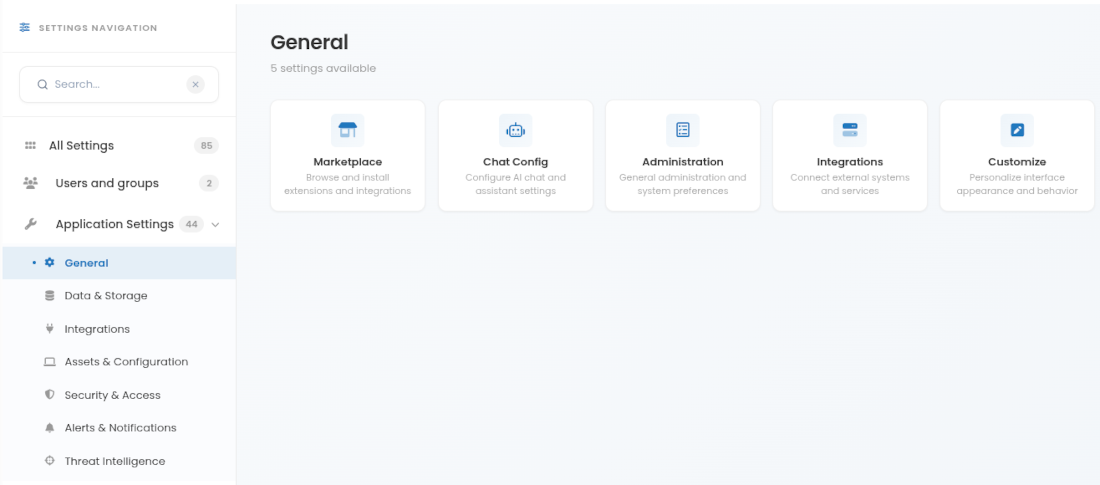Click the wrench icon beside Application Settings
The image size is (1100, 485).
[30, 225]
